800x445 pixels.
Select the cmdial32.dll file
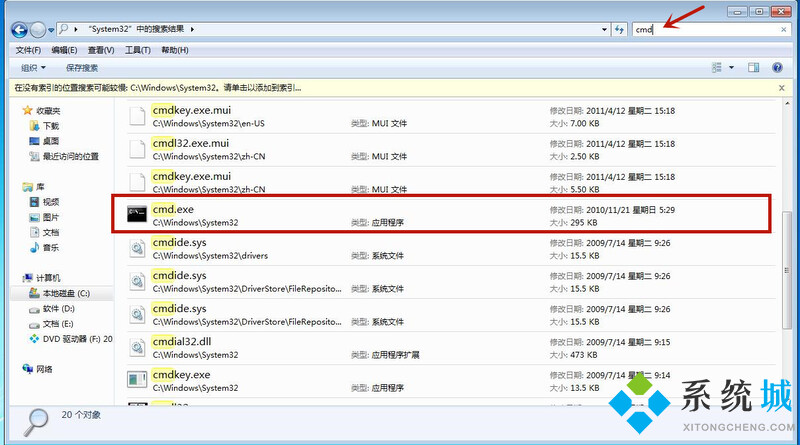click(451, 348)
